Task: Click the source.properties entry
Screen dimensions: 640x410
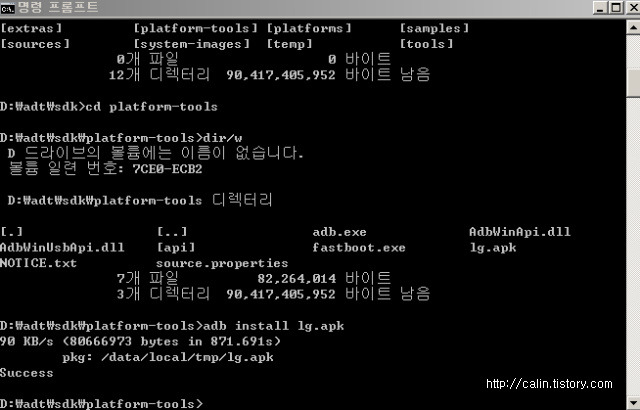Action: click(x=222, y=264)
